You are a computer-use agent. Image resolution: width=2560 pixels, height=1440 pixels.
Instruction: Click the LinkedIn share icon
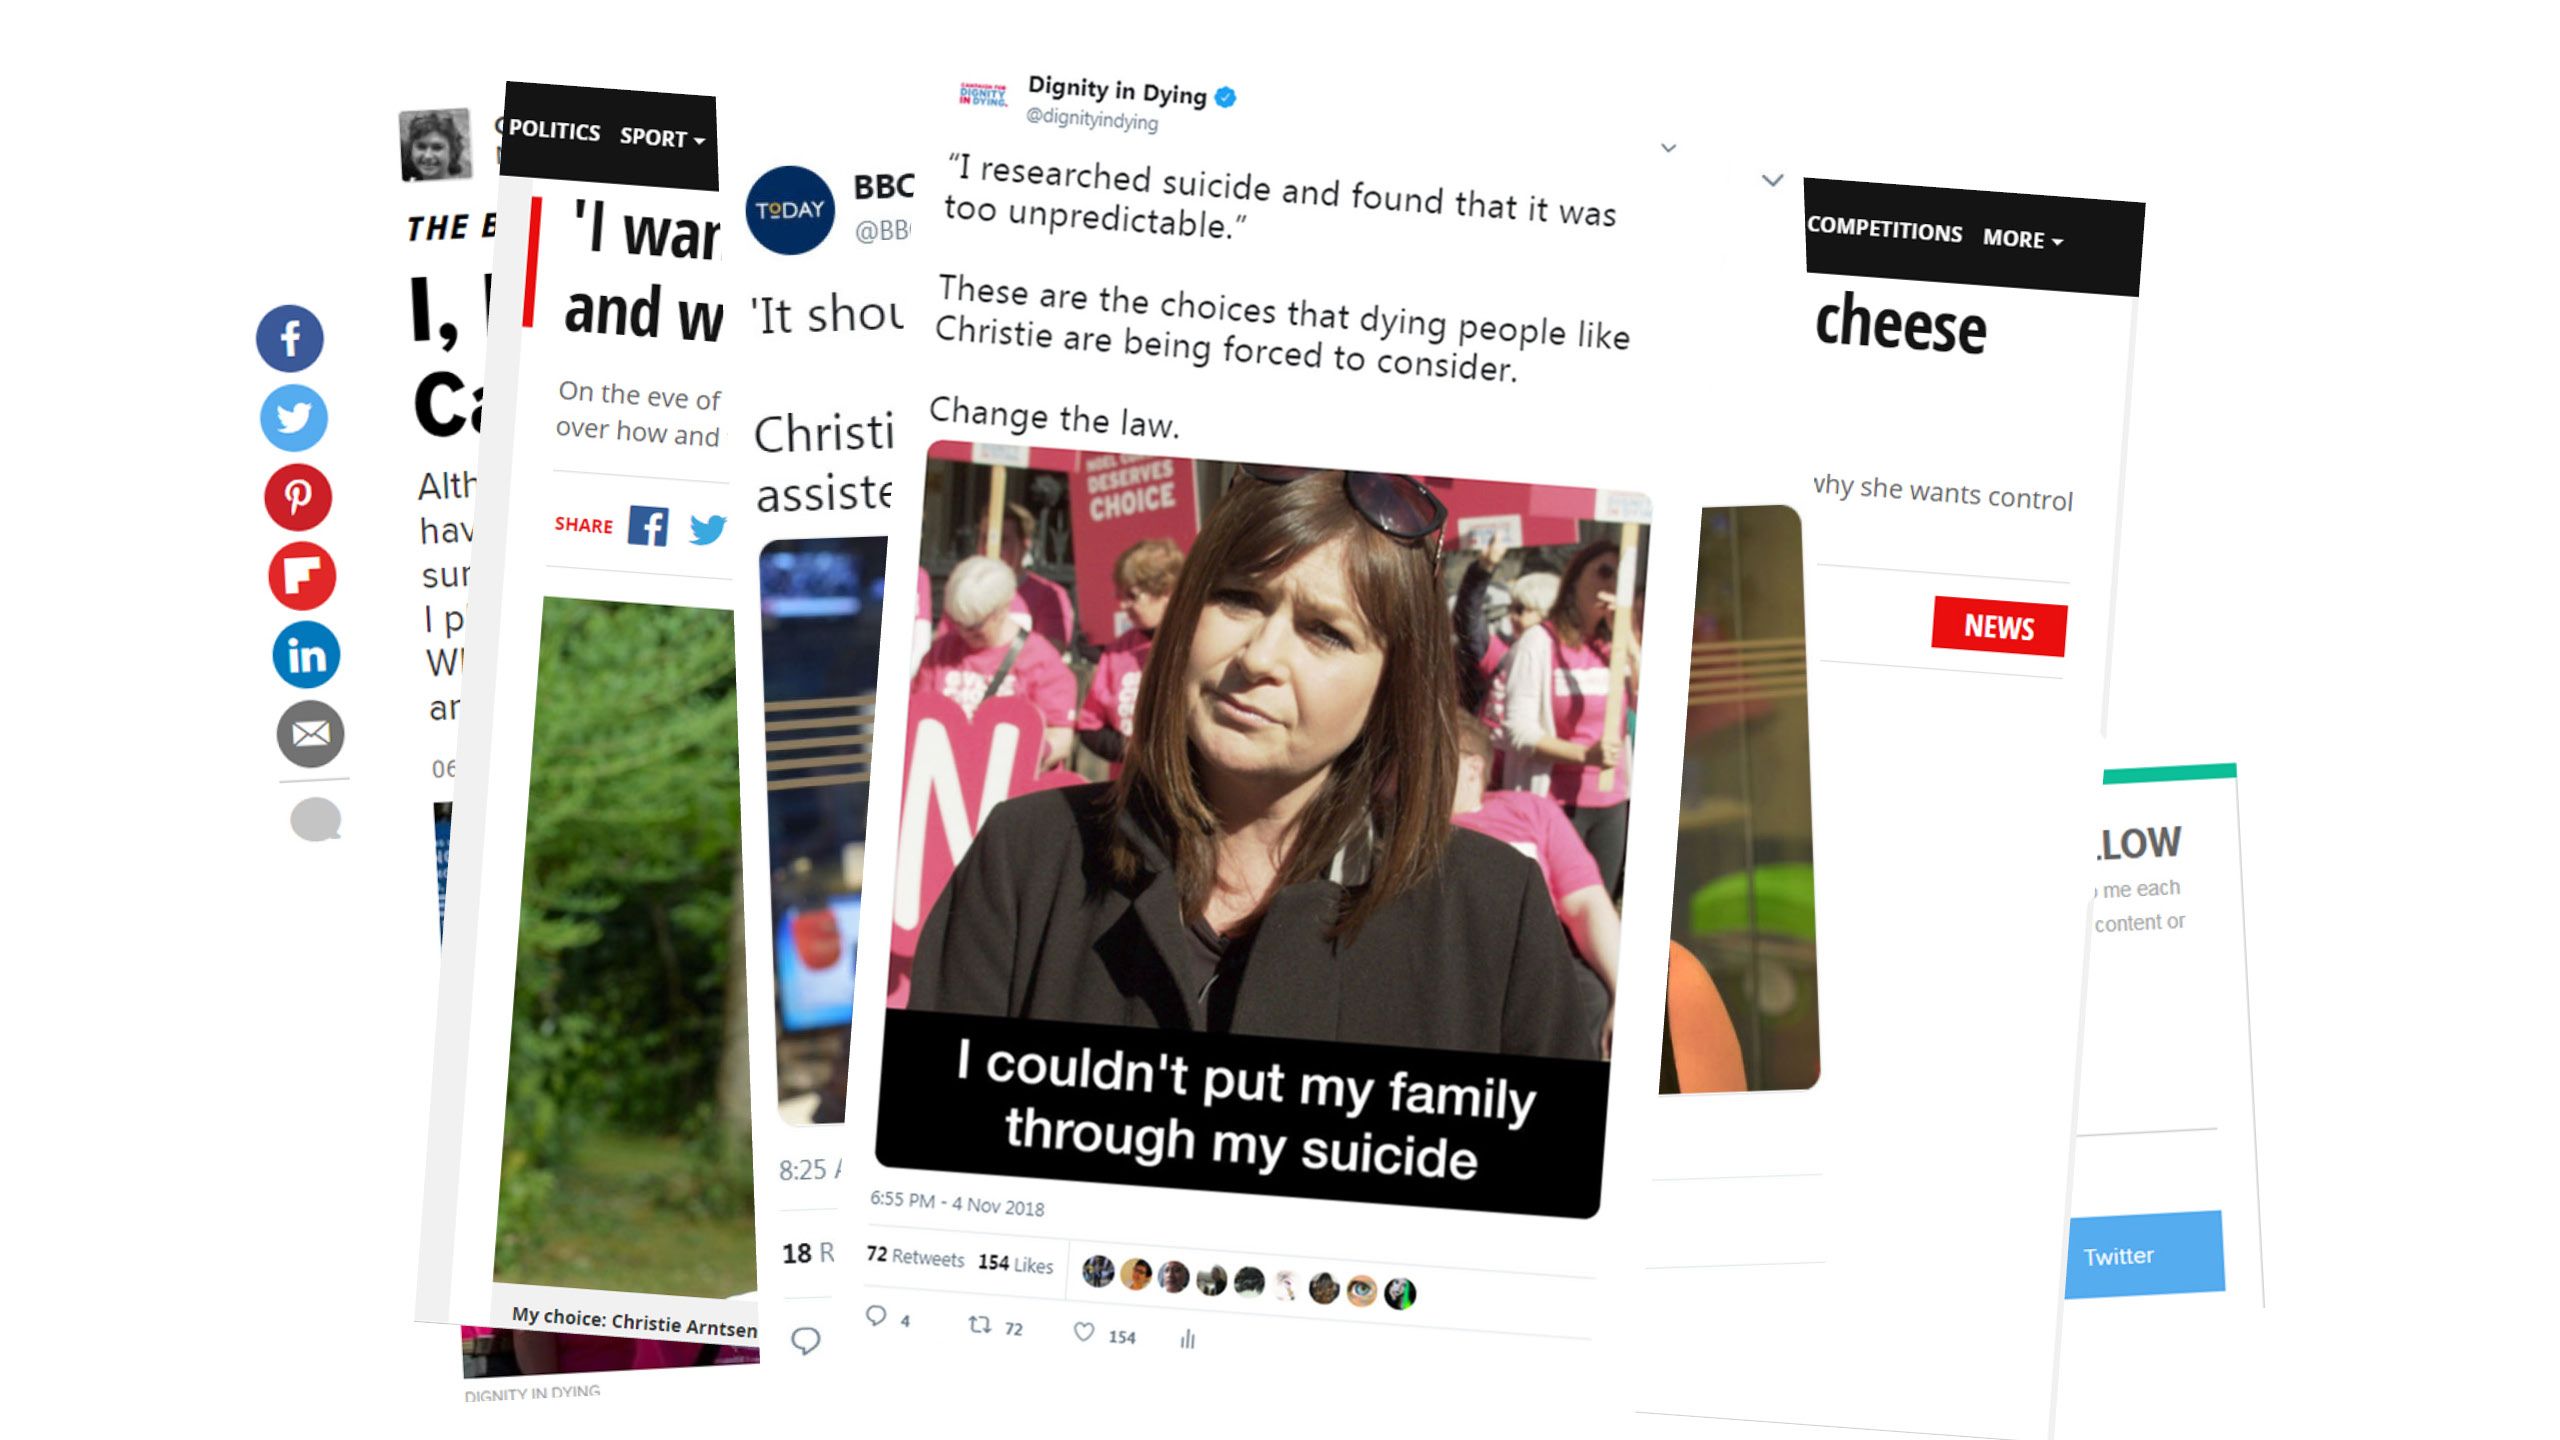point(306,655)
